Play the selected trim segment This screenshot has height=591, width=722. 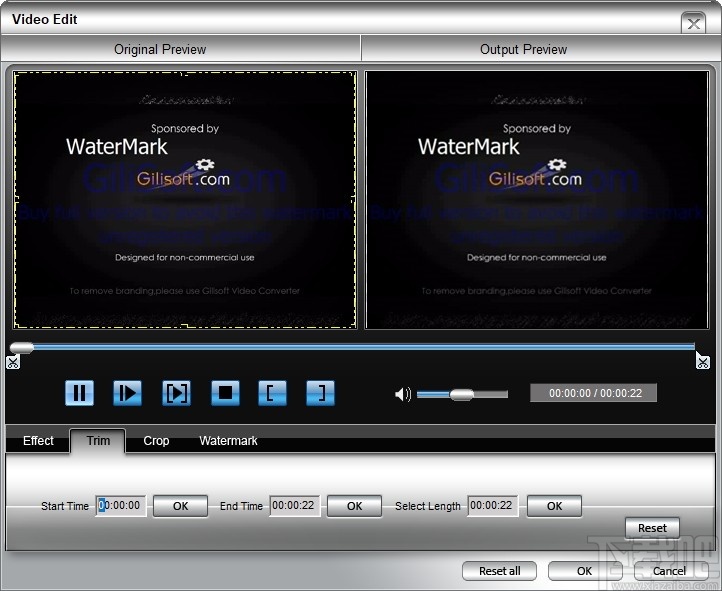(x=176, y=393)
